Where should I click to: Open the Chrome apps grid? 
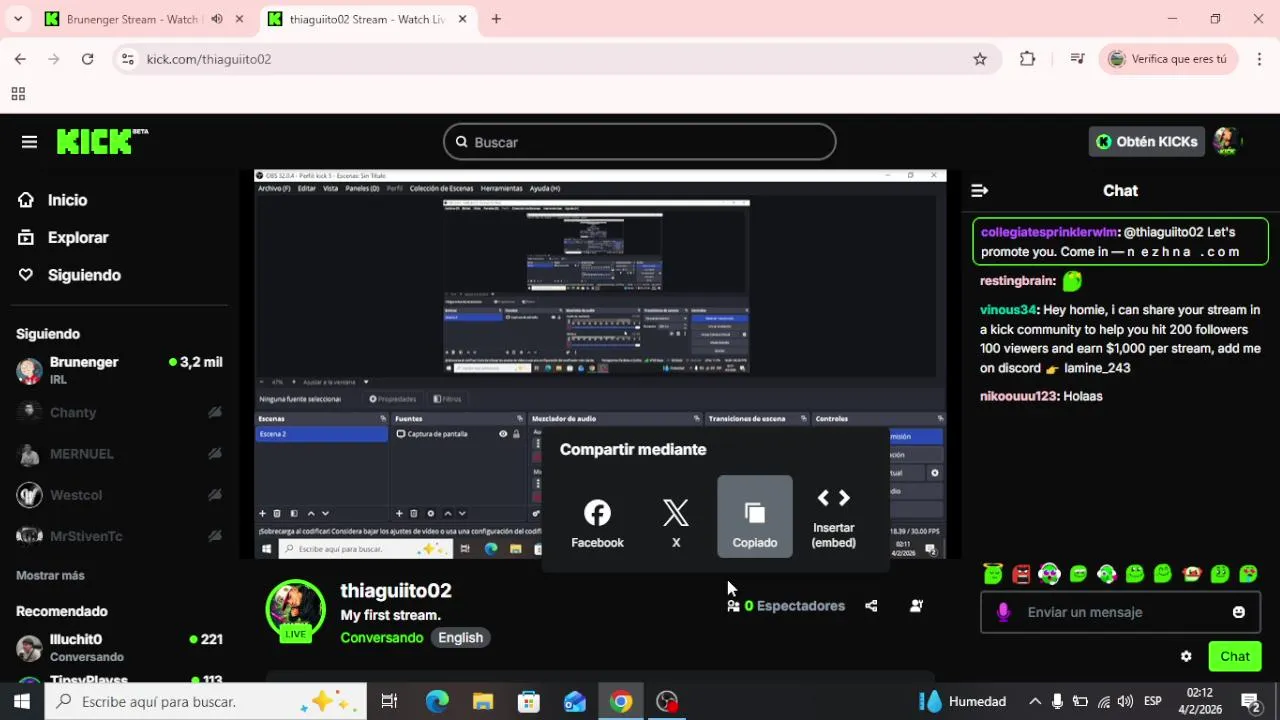point(18,94)
